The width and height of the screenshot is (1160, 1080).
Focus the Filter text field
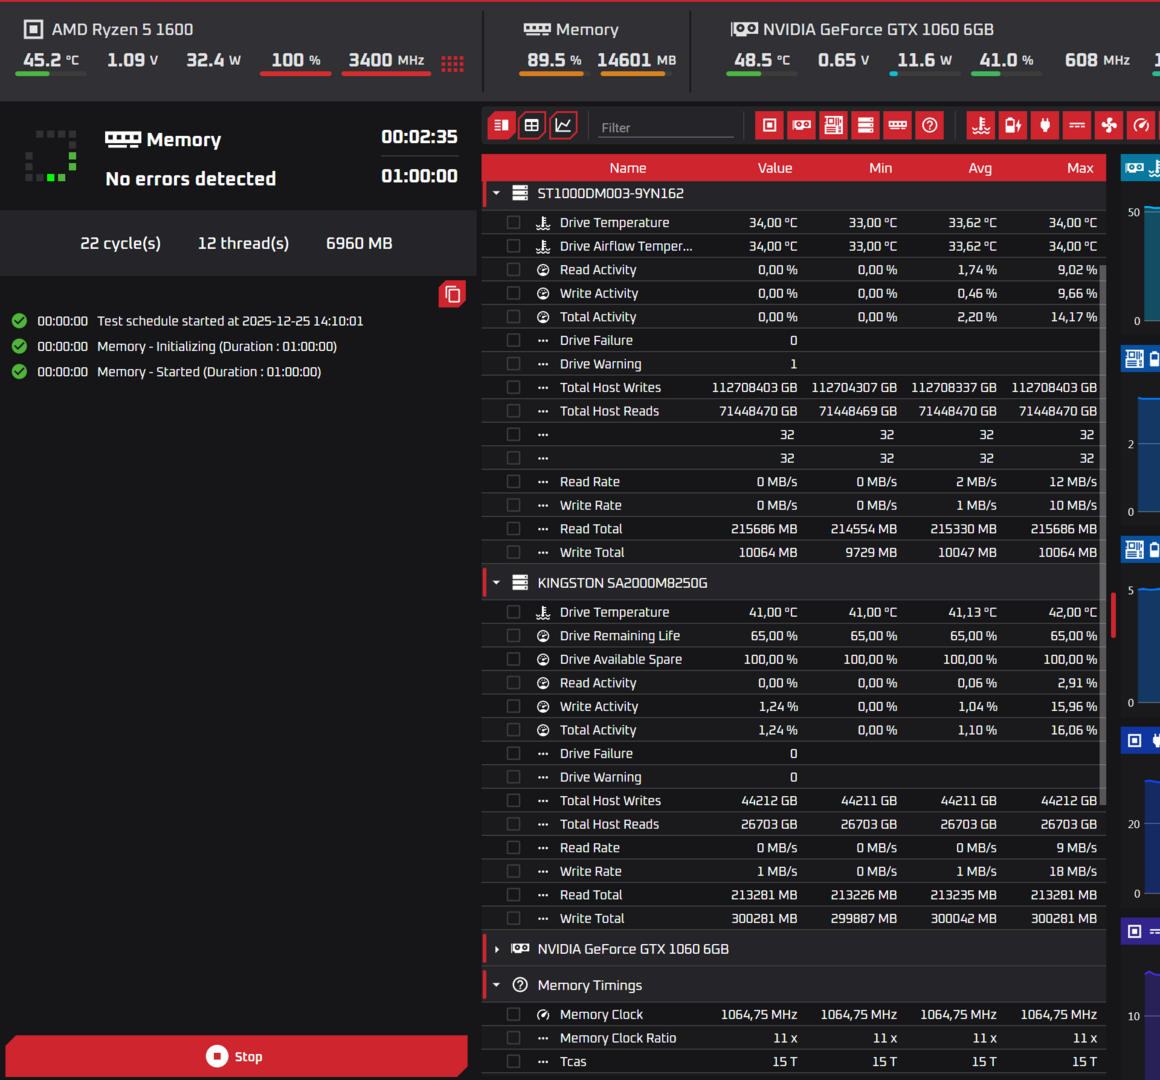(666, 127)
